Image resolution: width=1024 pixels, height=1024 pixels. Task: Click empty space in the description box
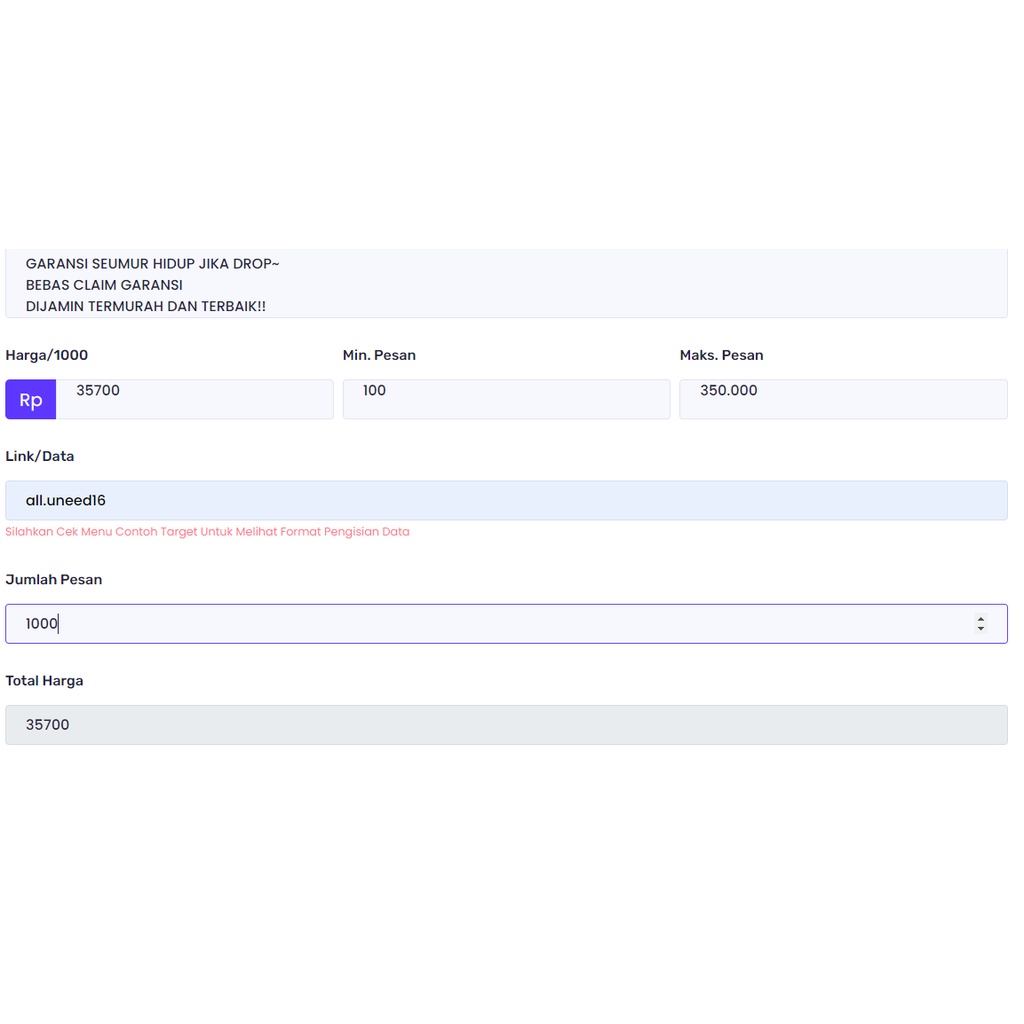click(x=650, y=285)
